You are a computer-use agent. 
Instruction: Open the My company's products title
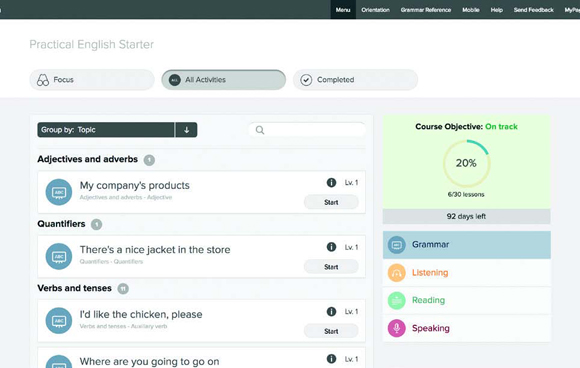coord(135,185)
